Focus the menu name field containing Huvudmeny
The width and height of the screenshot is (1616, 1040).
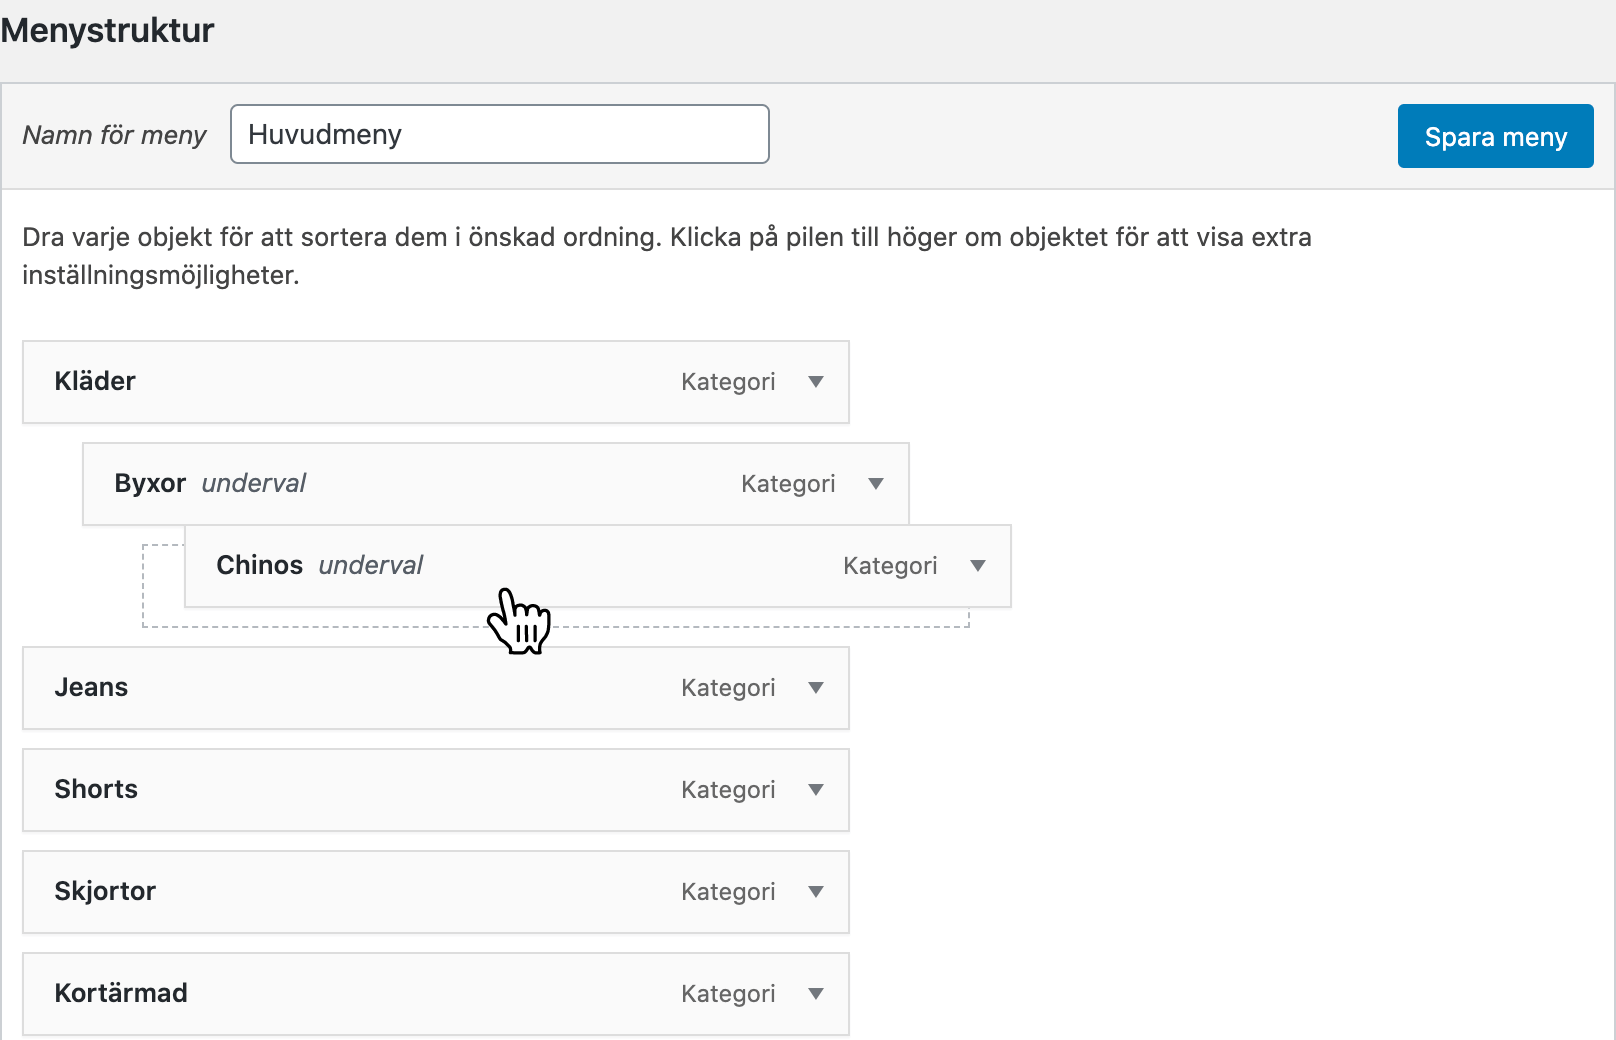point(499,134)
